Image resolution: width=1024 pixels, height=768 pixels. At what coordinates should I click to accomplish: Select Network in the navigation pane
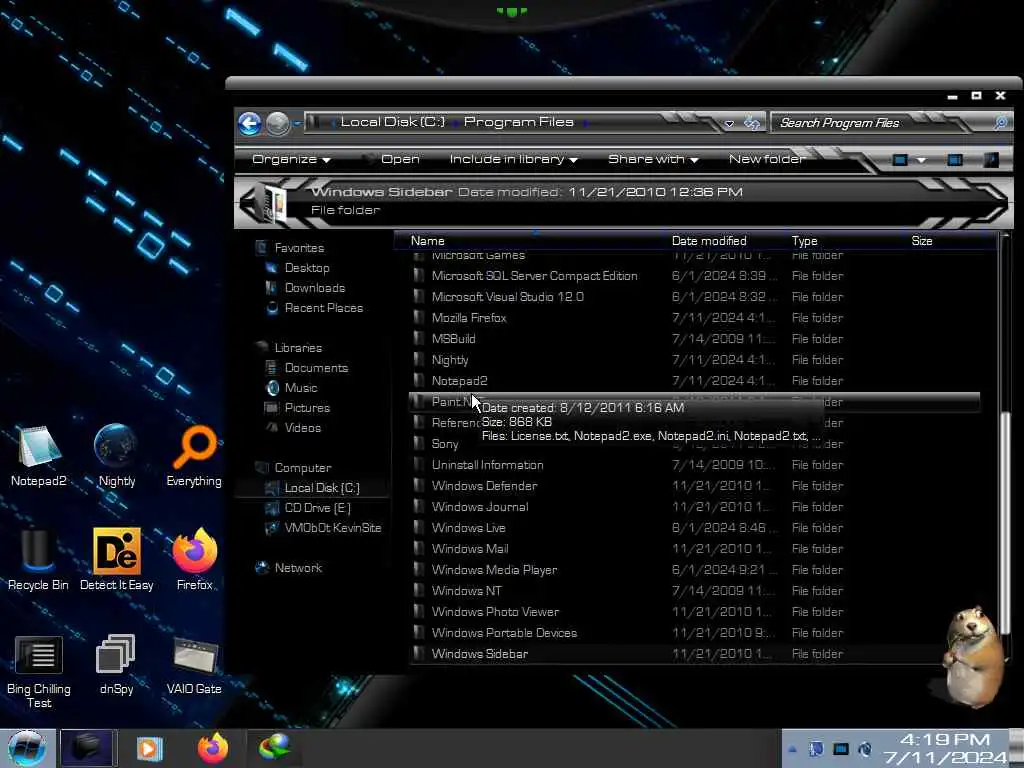(298, 568)
